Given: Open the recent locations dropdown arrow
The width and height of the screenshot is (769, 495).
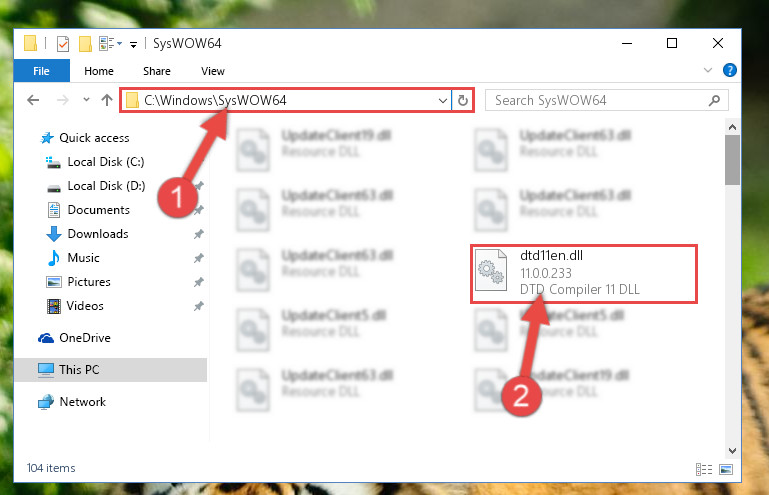Looking at the screenshot, I should point(86,100).
